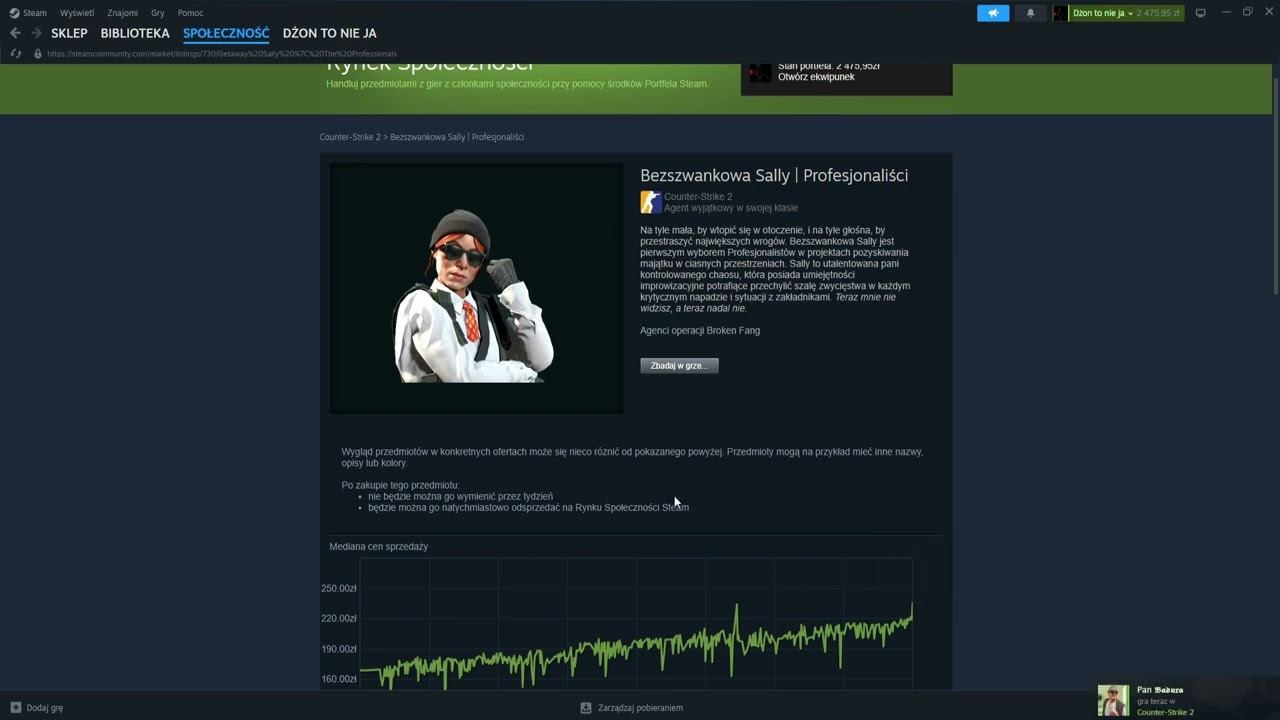The image size is (1280, 720).
Task: Click the downloads icon beside Zarządzaj pobieraniem
Action: click(x=586, y=708)
